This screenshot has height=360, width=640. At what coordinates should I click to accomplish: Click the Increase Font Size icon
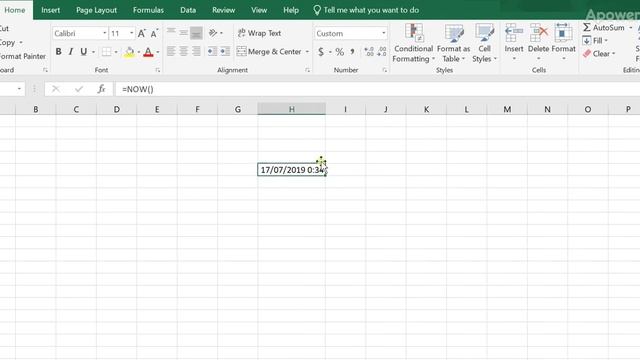(x=142, y=33)
